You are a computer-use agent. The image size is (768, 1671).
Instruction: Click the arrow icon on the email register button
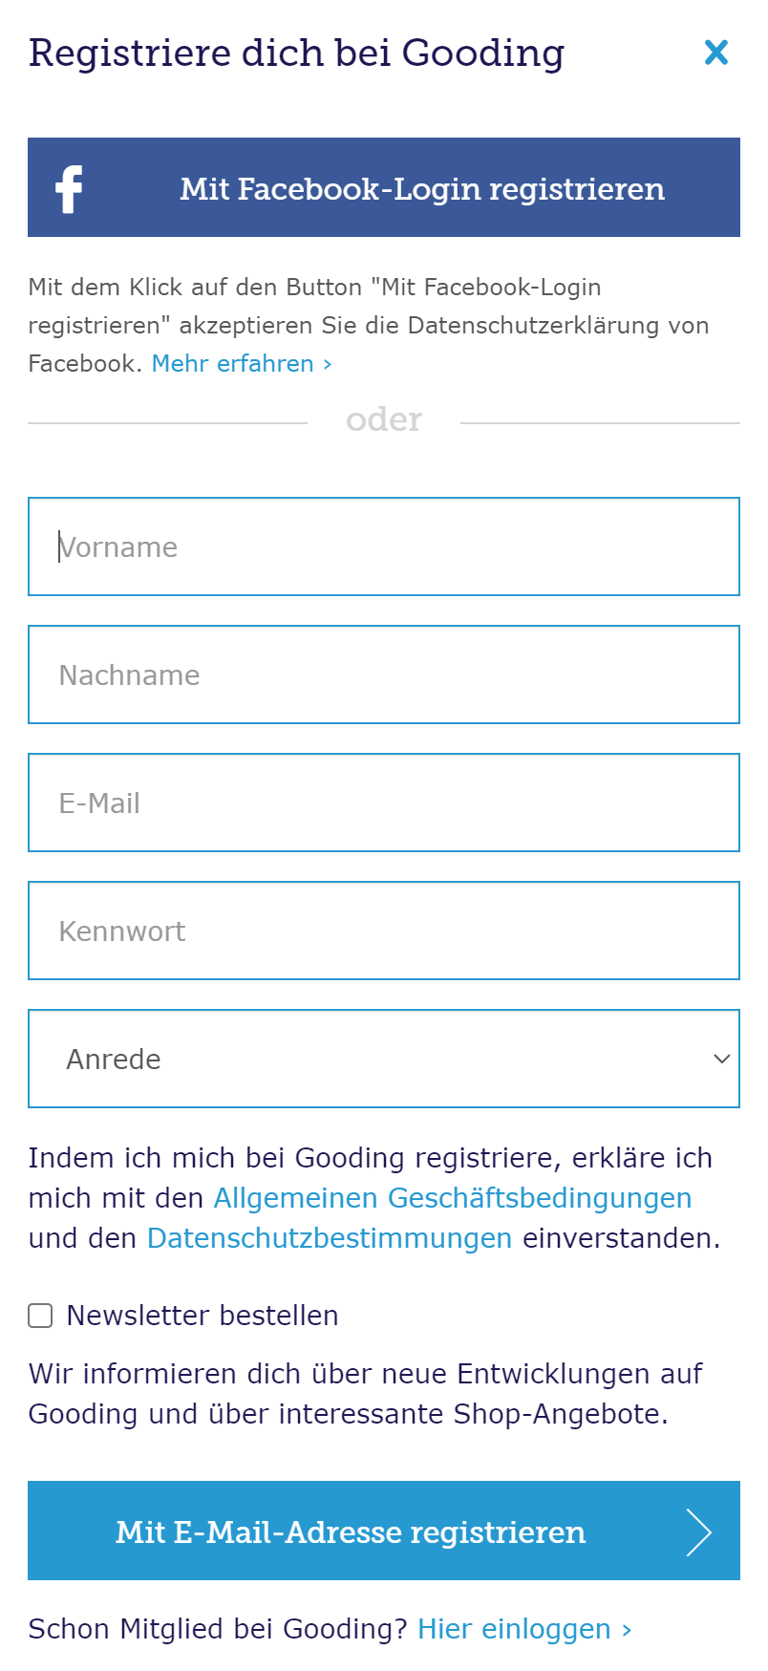(x=698, y=1532)
